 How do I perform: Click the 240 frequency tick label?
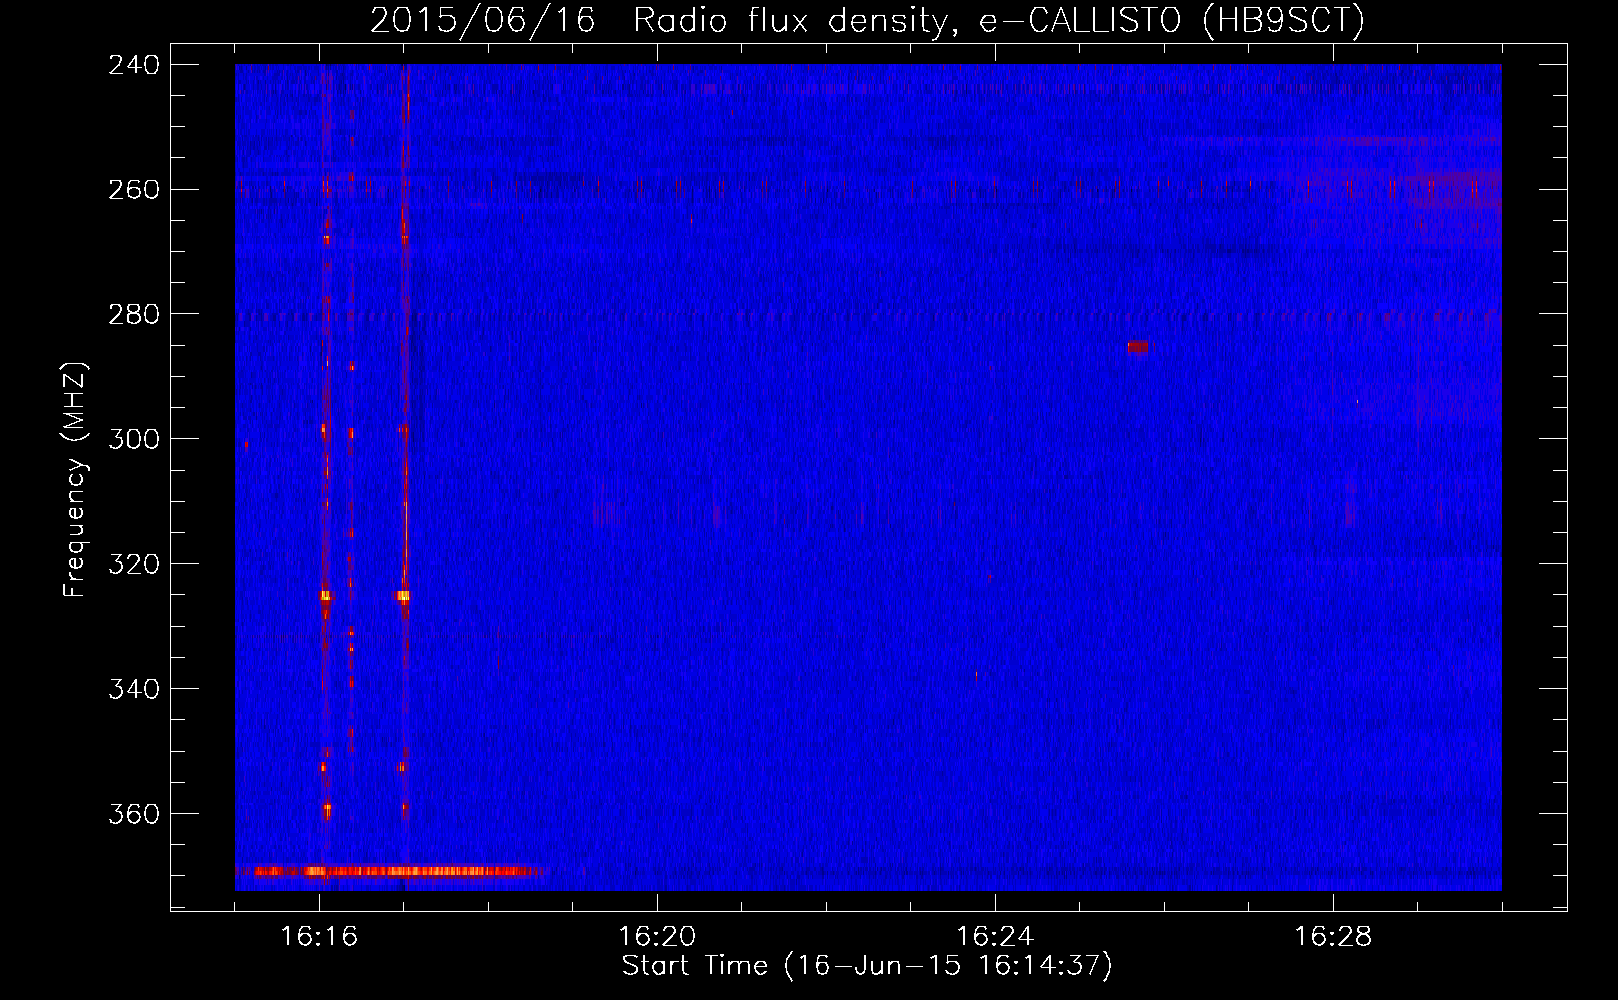pos(134,65)
